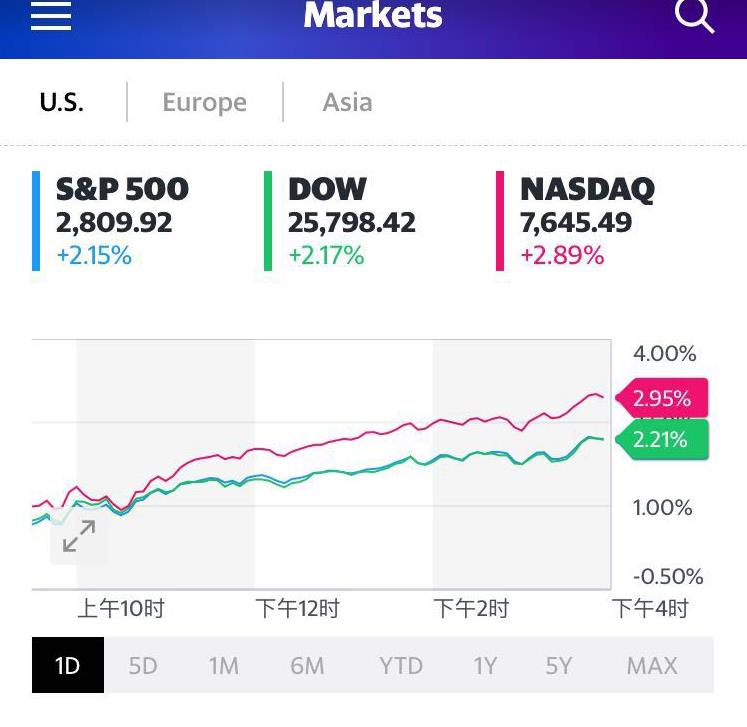The height and width of the screenshot is (727, 747).
Task: Choose the 5Y chart range
Action: (558, 665)
